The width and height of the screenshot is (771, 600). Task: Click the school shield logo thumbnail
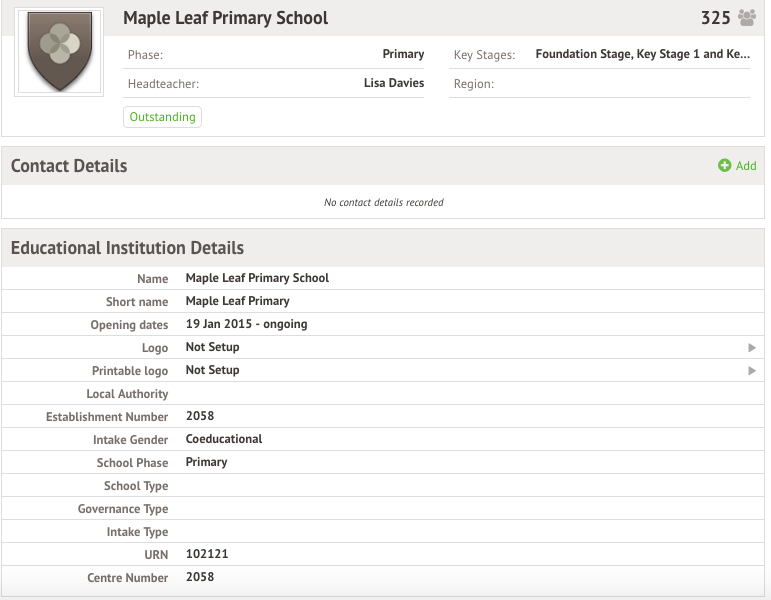coord(59,52)
